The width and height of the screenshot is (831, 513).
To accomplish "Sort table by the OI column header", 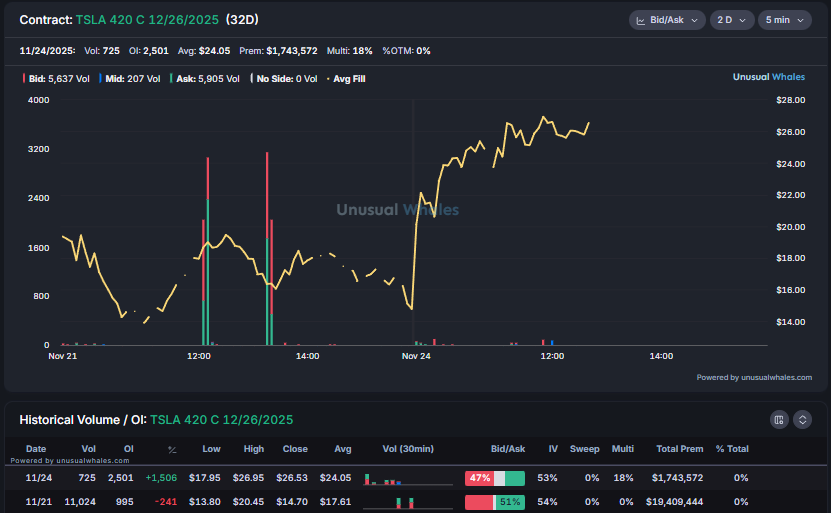I will (128, 449).
